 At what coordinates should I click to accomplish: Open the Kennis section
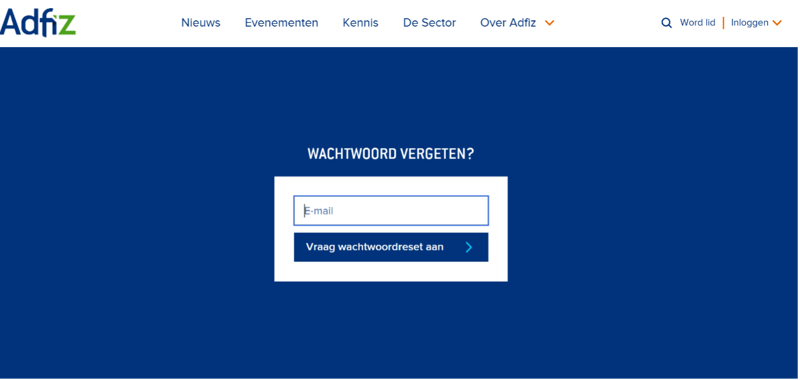pyautogui.click(x=360, y=23)
